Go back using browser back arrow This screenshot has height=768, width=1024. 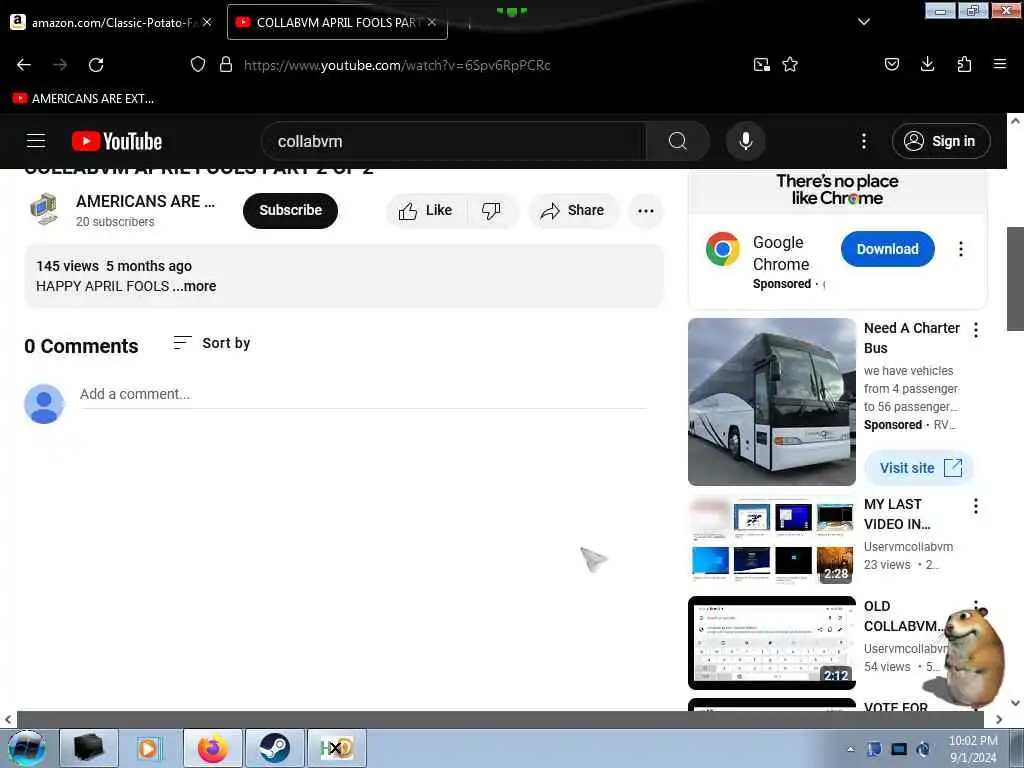[24, 65]
